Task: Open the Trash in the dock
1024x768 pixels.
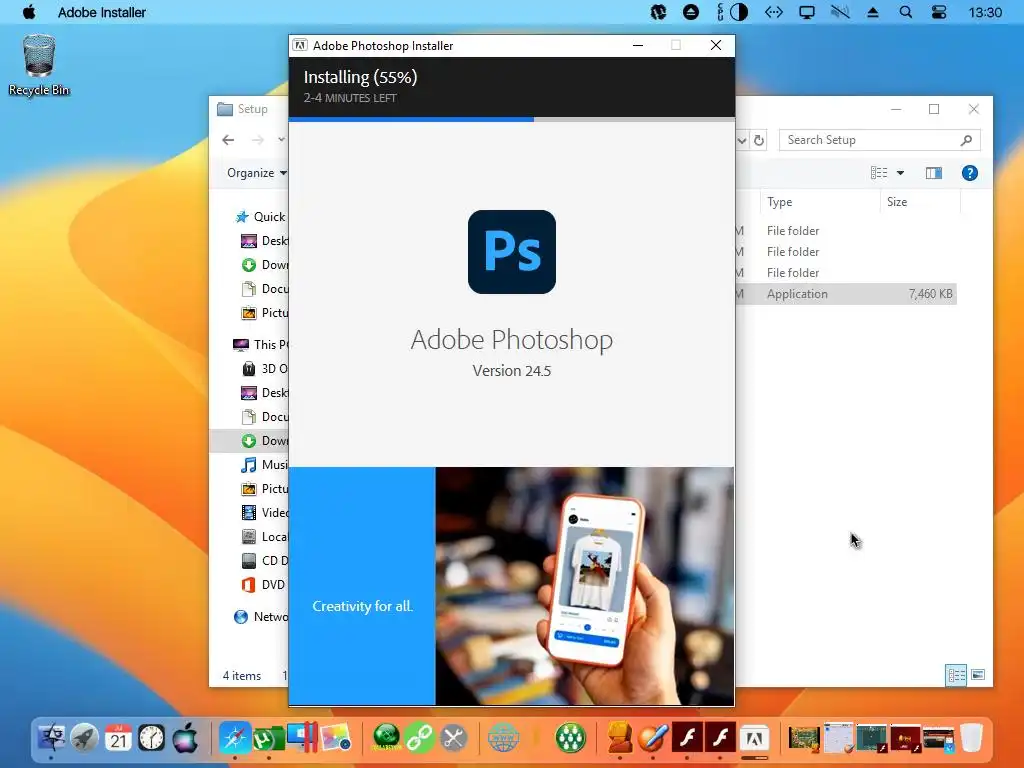Action: click(971, 738)
